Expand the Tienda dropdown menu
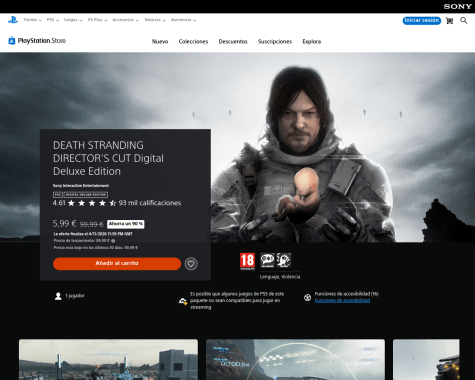The height and width of the screenshot is (380, 475). tap(32, 20)
